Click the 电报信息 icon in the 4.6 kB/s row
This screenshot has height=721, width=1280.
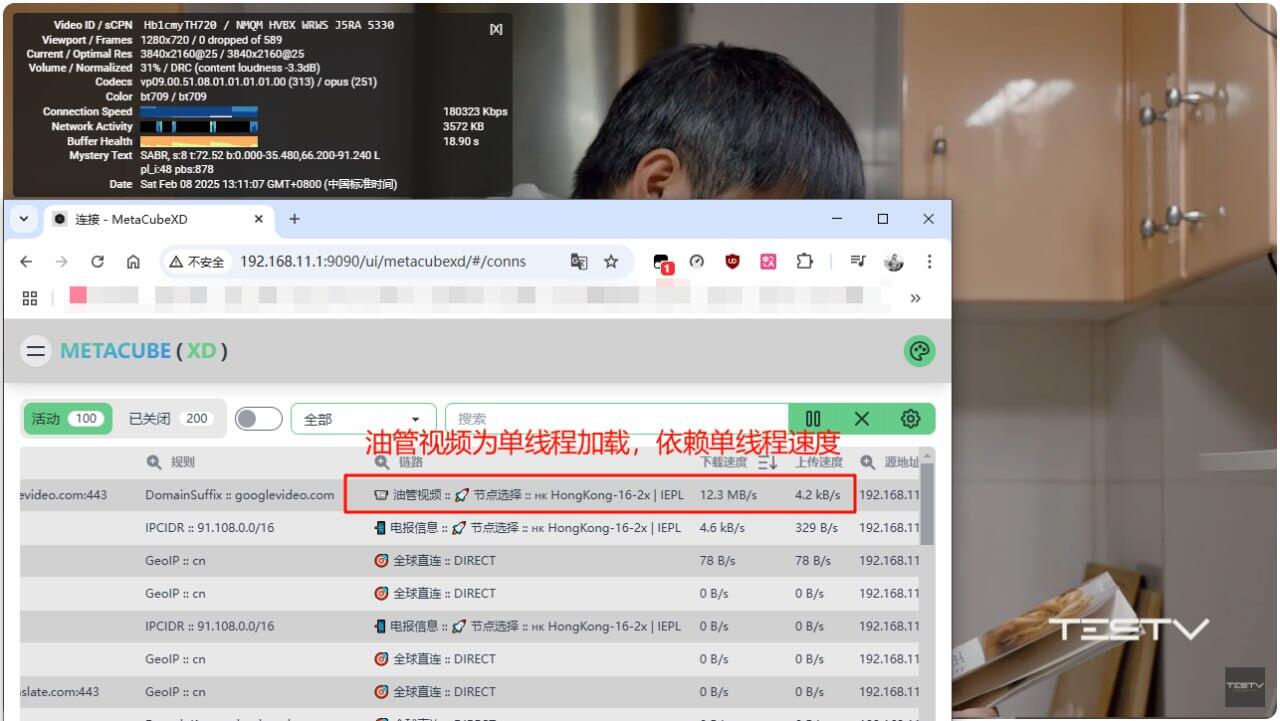(x=380, y=528)
